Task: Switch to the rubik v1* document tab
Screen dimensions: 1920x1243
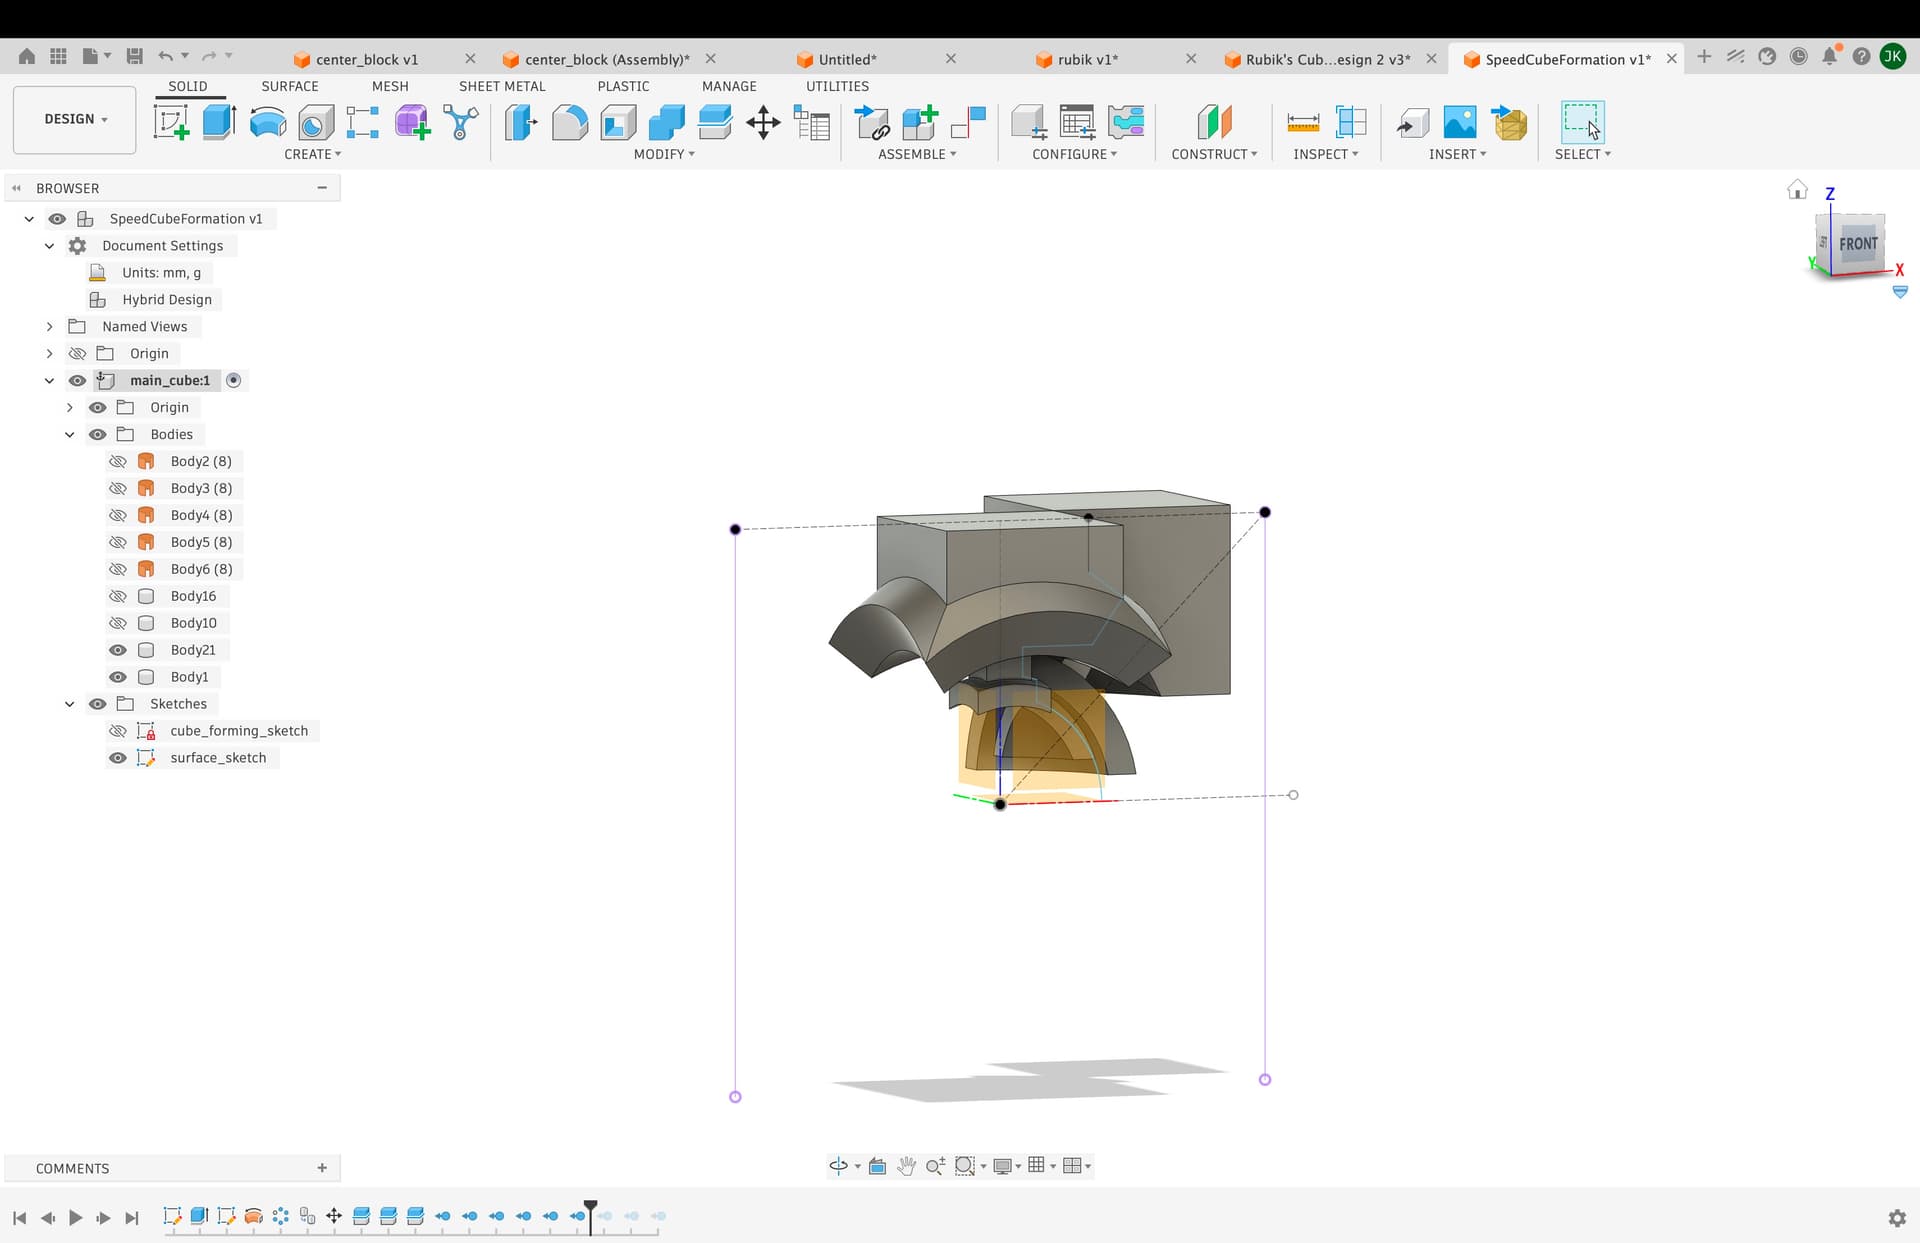Action: [1088, 59]
